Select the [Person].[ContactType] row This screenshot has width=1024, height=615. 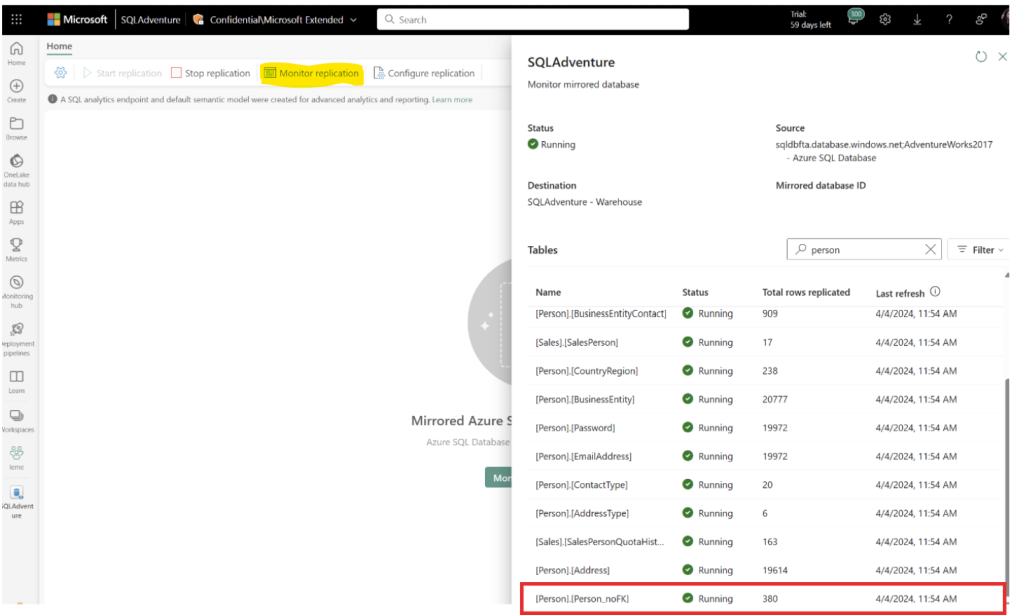coord(765,484)
